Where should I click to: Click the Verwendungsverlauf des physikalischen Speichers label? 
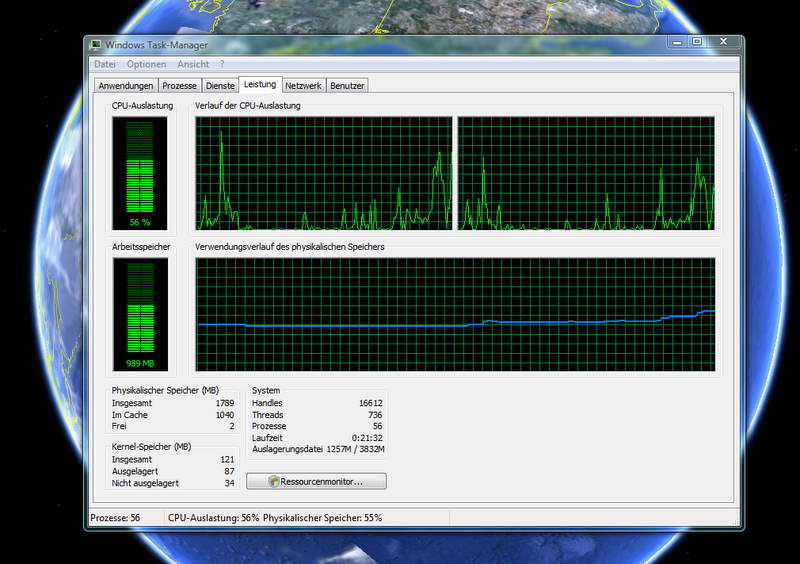point(290,247)
